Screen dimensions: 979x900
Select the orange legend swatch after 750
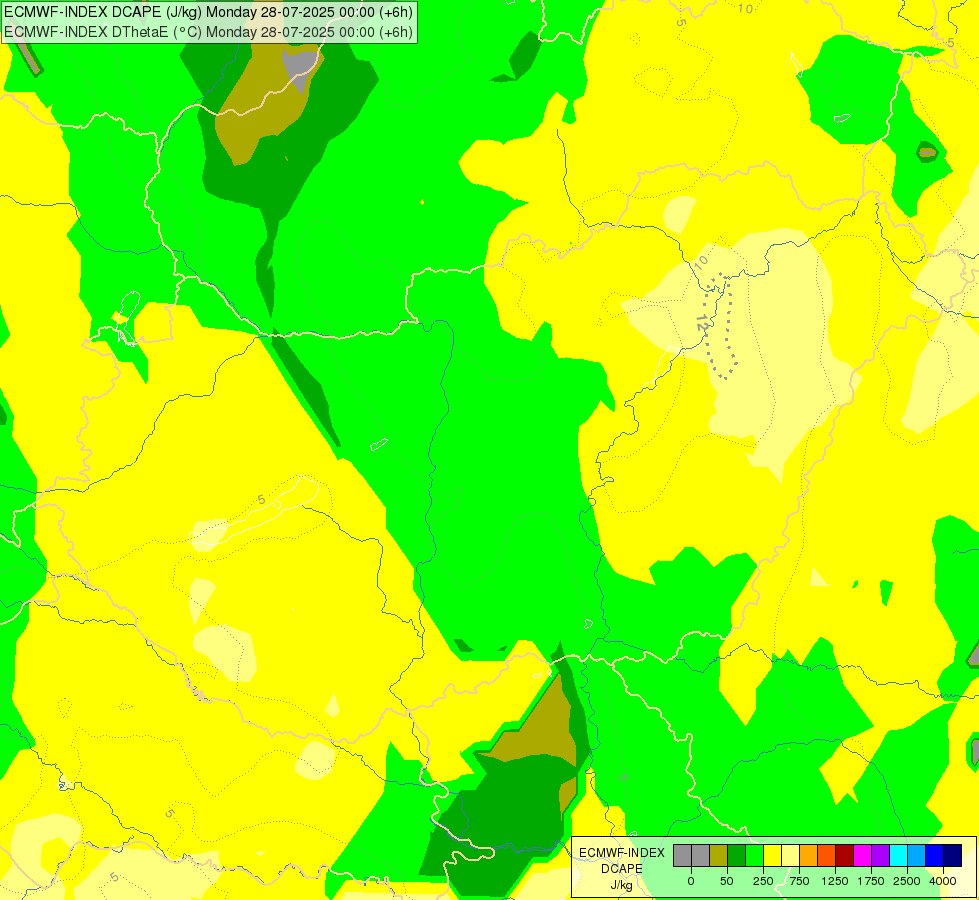[809, 855]
